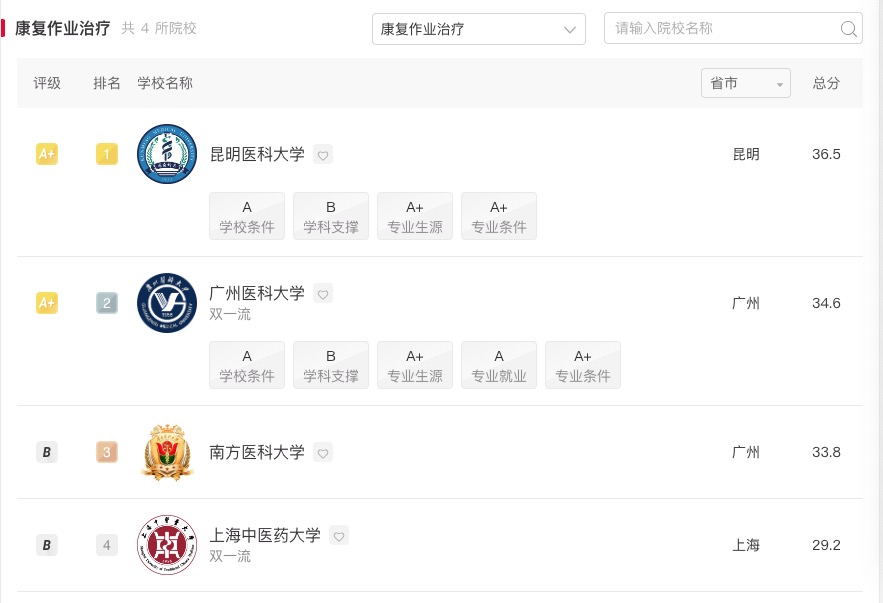Click the 总分 column header
This screenshot has width=883, height=603.
825,83
